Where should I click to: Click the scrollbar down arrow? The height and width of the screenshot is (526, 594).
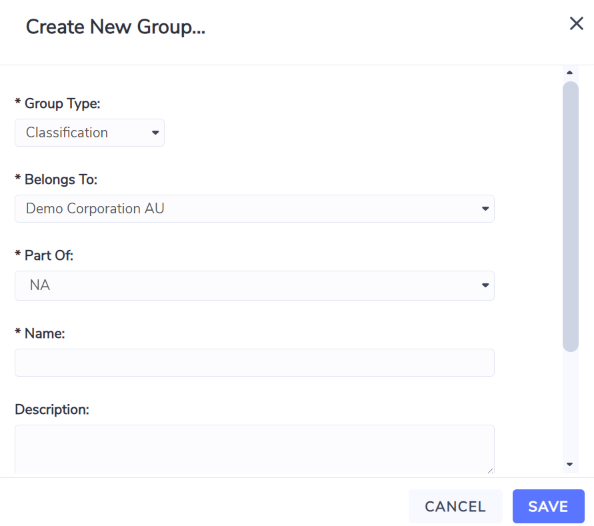point(570,464)
